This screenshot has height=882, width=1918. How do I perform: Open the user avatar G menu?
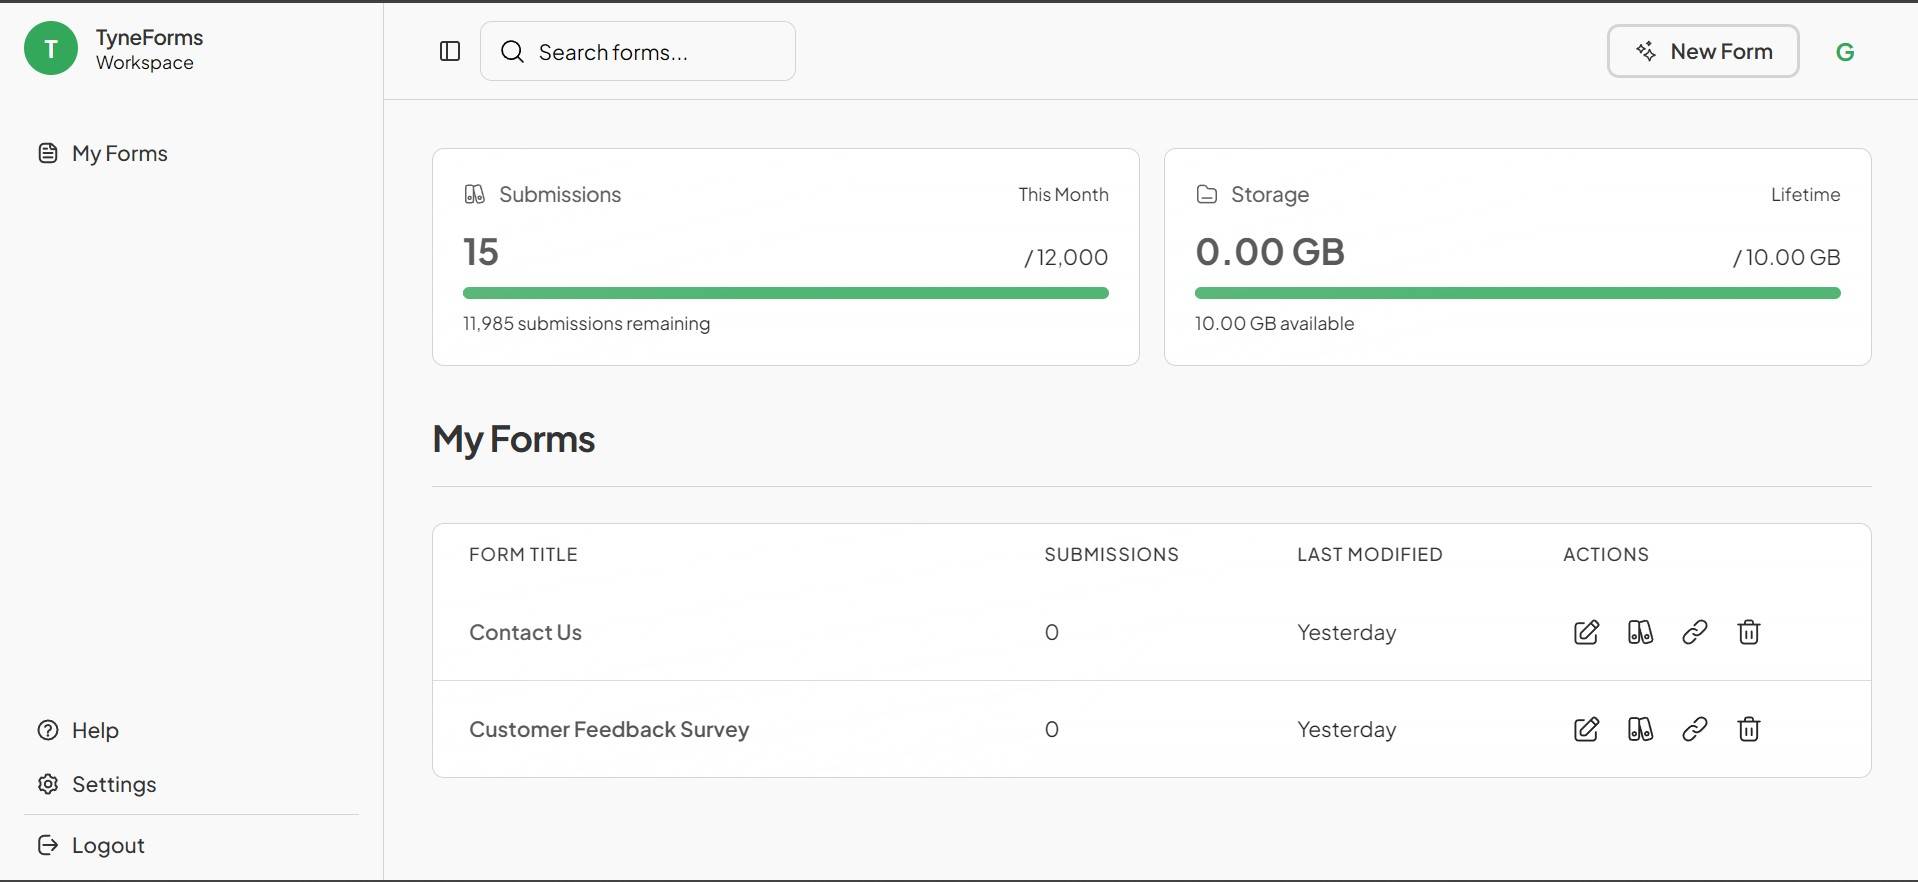point(1845,52)
